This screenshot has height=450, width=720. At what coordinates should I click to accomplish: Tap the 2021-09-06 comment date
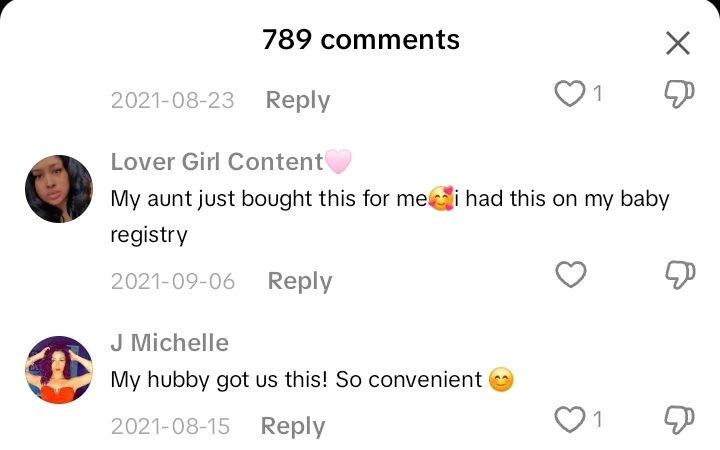(x=173, y=281)
